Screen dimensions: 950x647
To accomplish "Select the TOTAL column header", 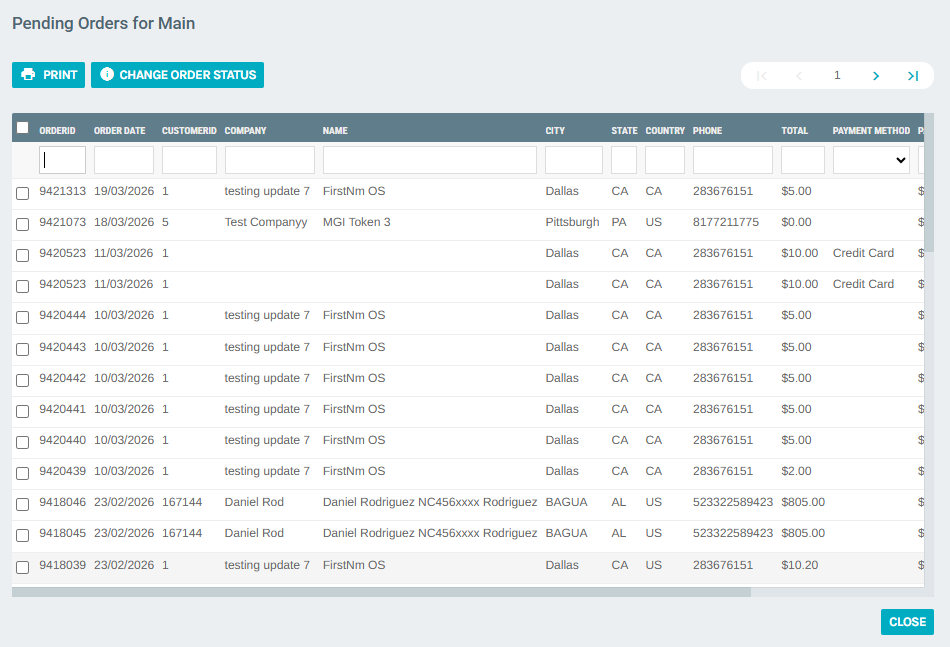I will coord(795,130).
